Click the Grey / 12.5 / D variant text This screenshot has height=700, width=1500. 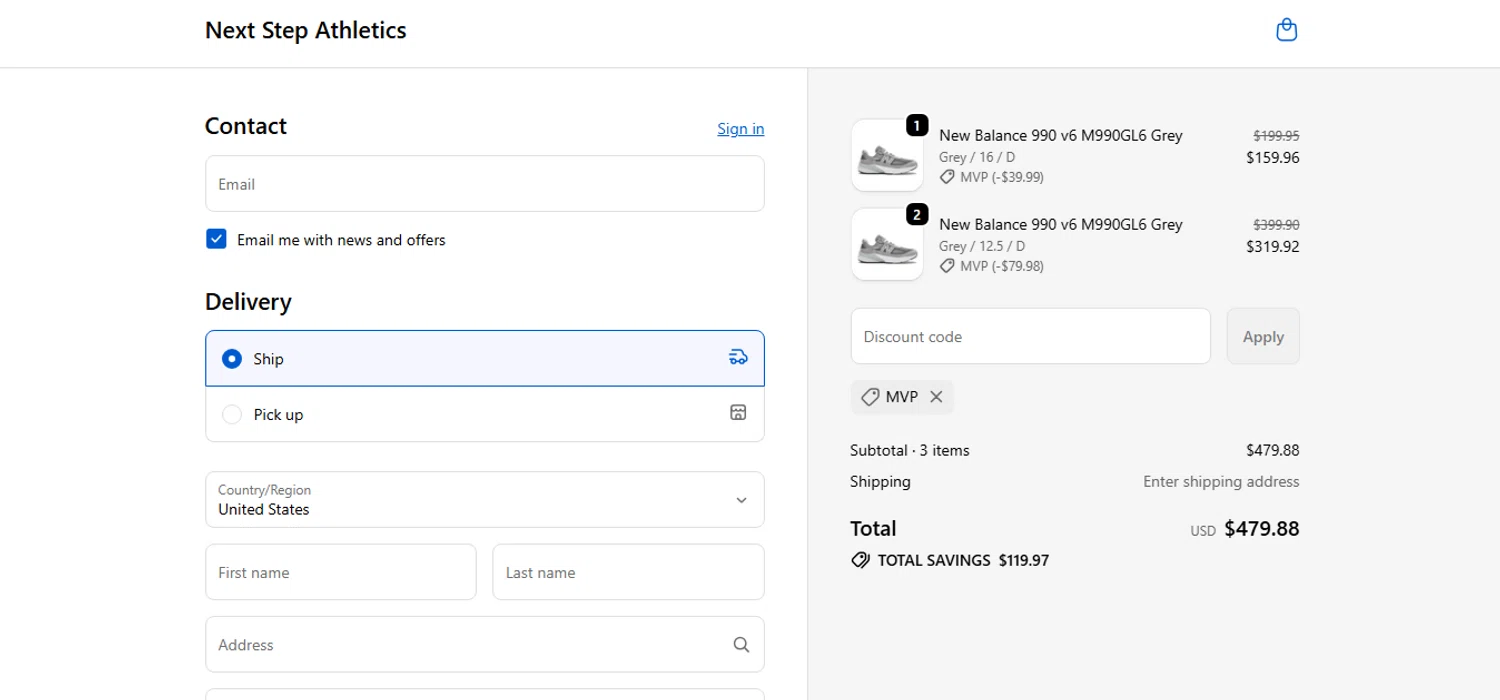pyautogui.click(x=982, y=246)
